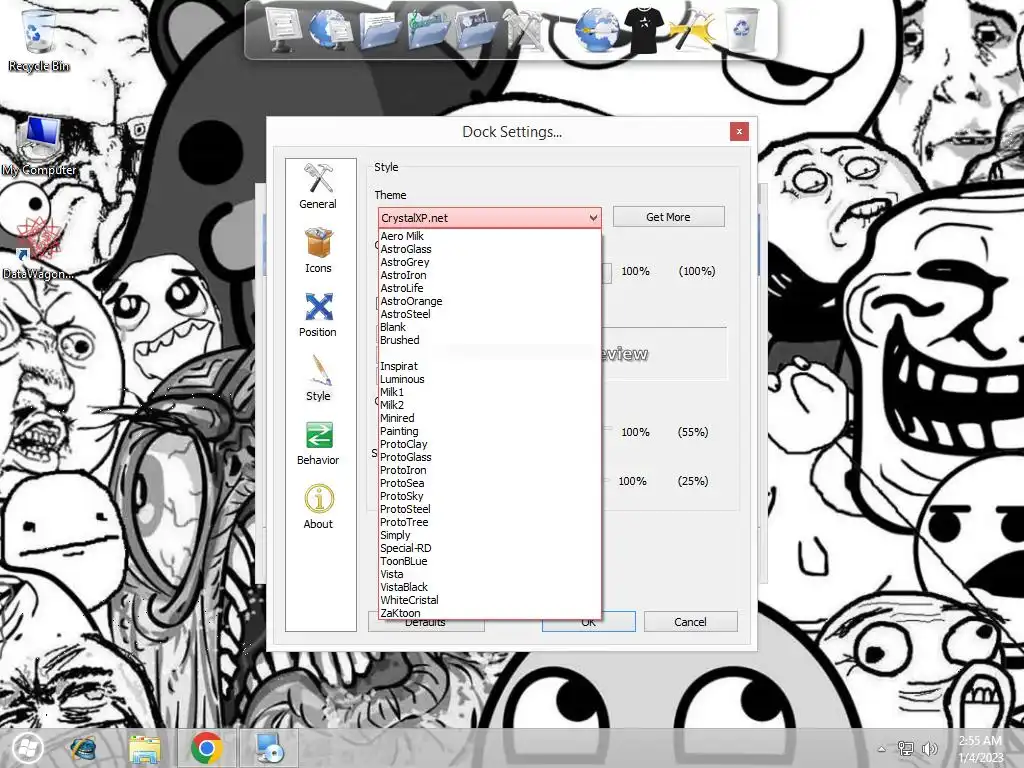Select My Computer desktop icon
Screen dimensions: 1024x768
tap(39, 145)
